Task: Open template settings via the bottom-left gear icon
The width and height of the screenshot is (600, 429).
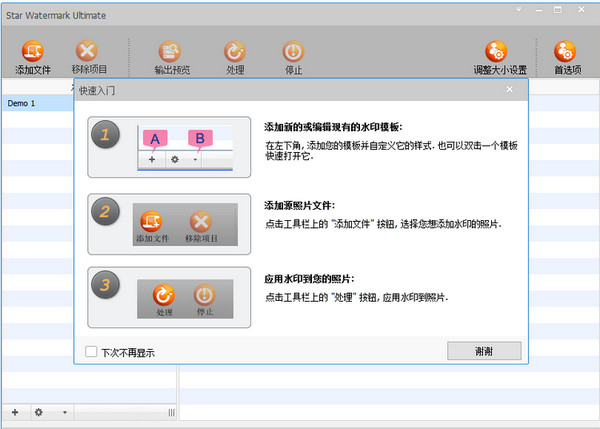Action: 39,412
